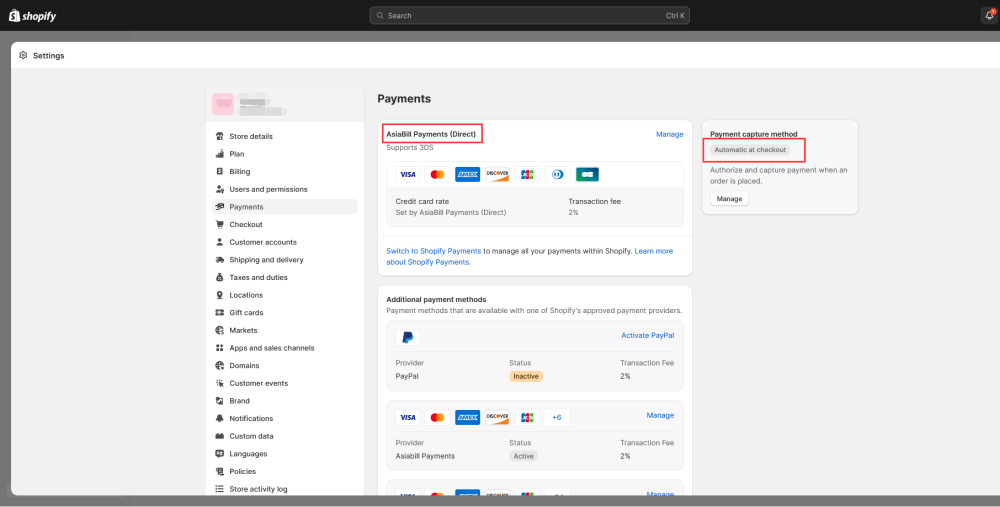Click the Policies icon
Viewport: 1000px width, 507px height.
220,471
